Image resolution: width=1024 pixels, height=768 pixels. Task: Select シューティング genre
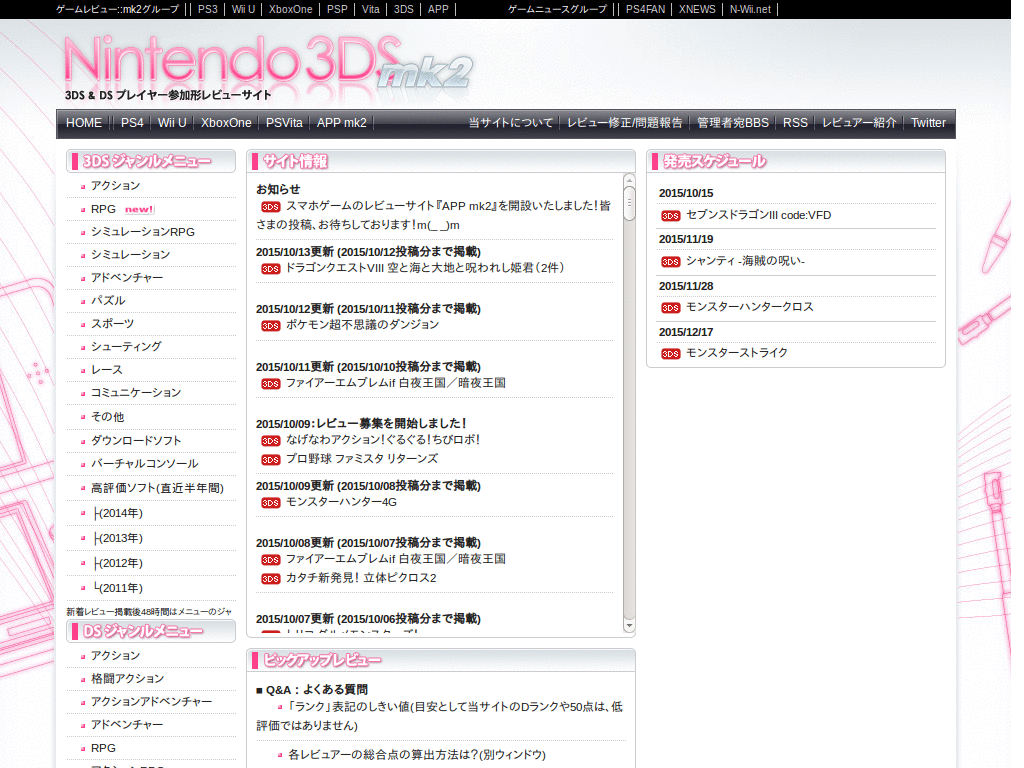(x=126, y=346)
